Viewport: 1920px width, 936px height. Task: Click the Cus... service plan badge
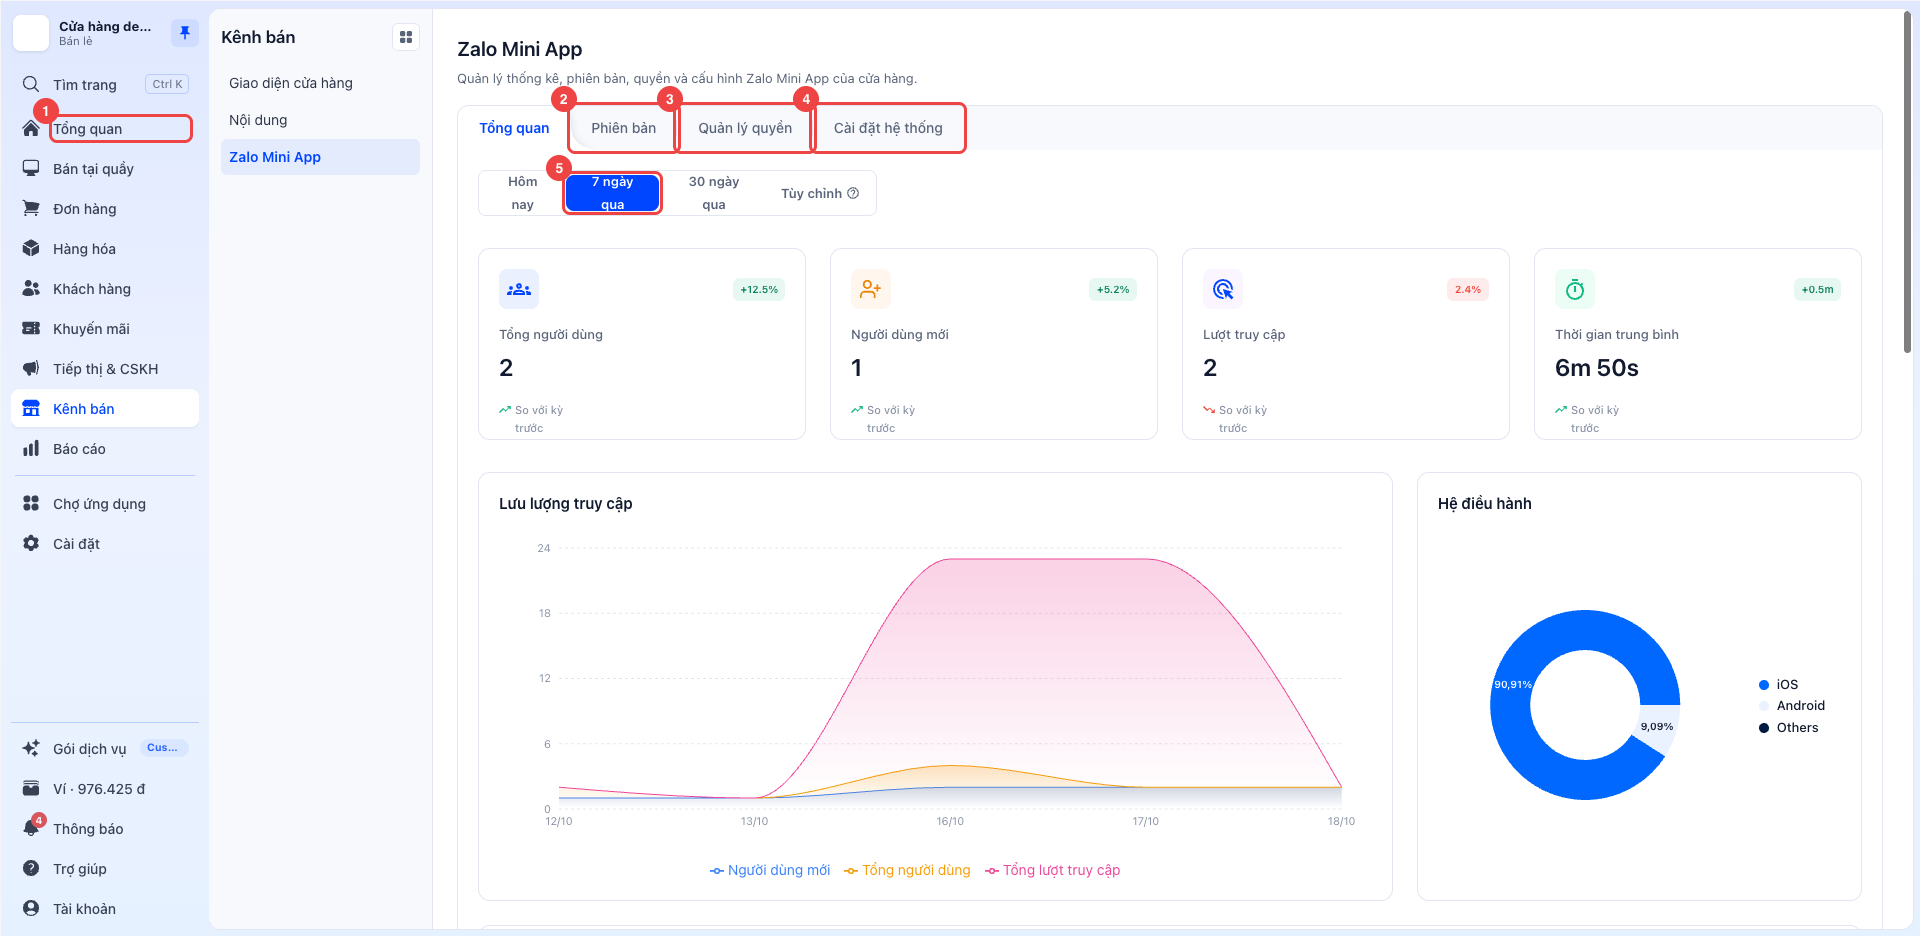point(163,748)
